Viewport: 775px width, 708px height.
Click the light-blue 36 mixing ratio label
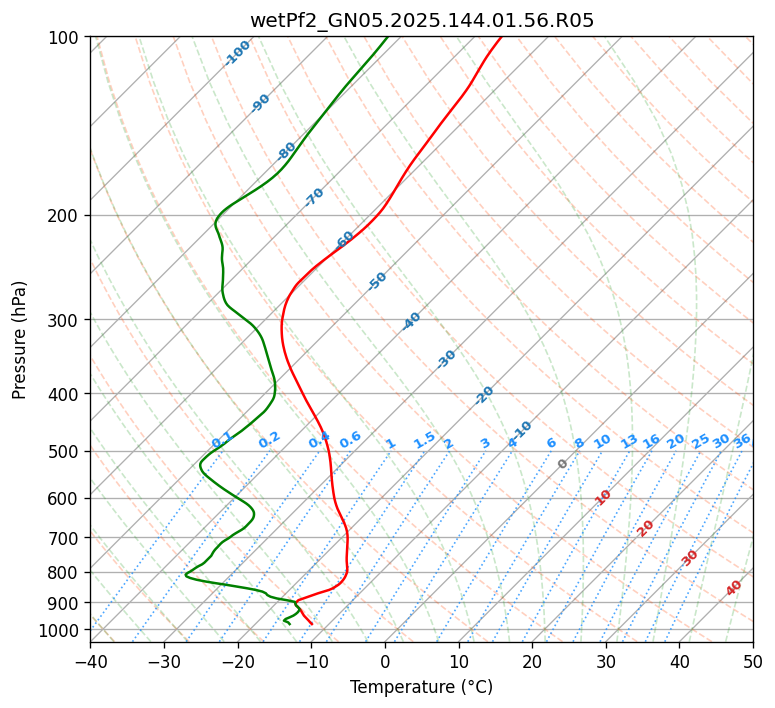742,441
